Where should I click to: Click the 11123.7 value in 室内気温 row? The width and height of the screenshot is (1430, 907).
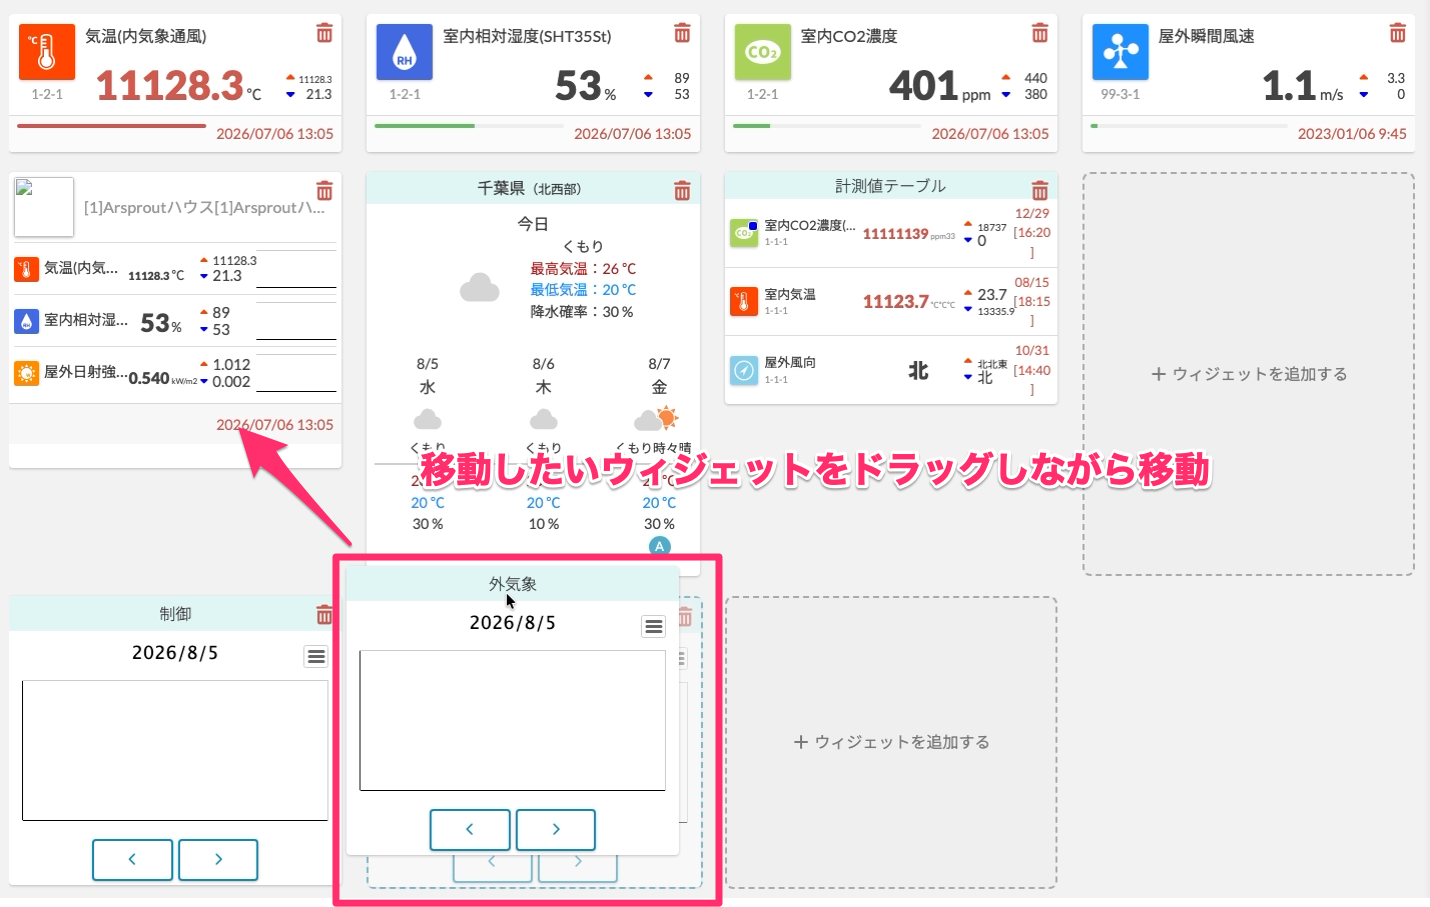(896, 301)
